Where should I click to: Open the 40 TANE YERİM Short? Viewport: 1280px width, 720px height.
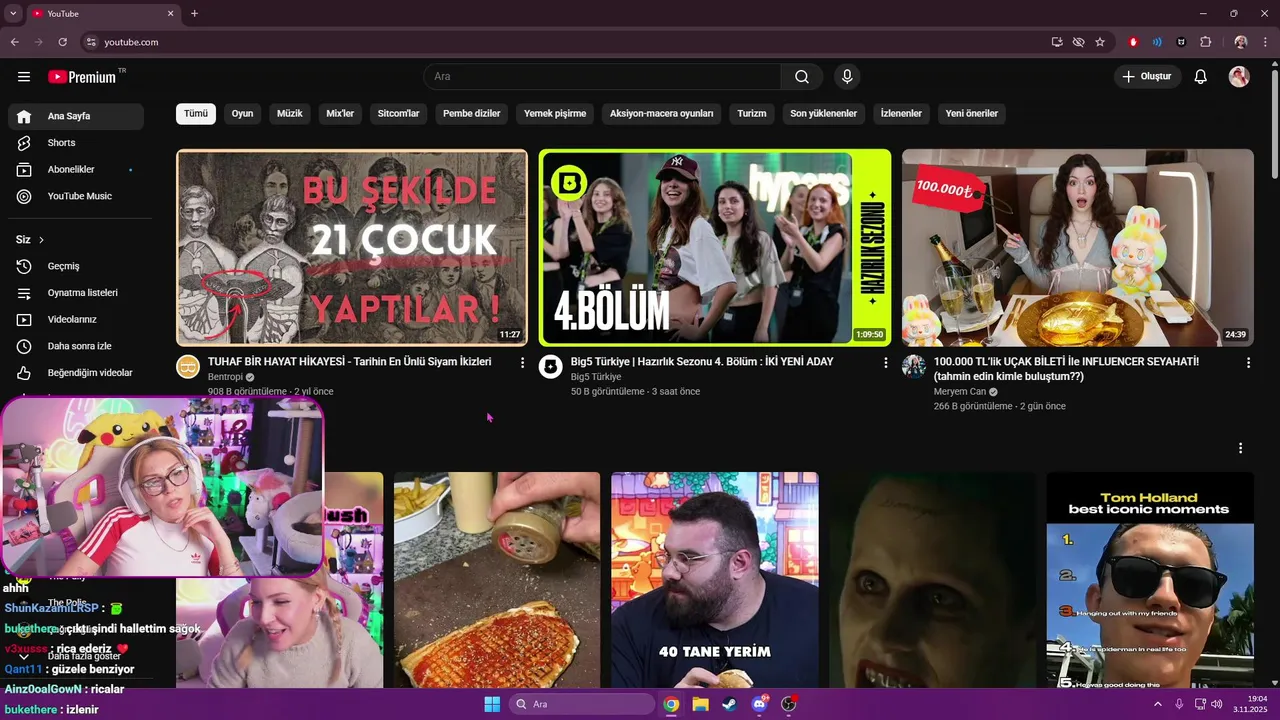tap(715, 580)
